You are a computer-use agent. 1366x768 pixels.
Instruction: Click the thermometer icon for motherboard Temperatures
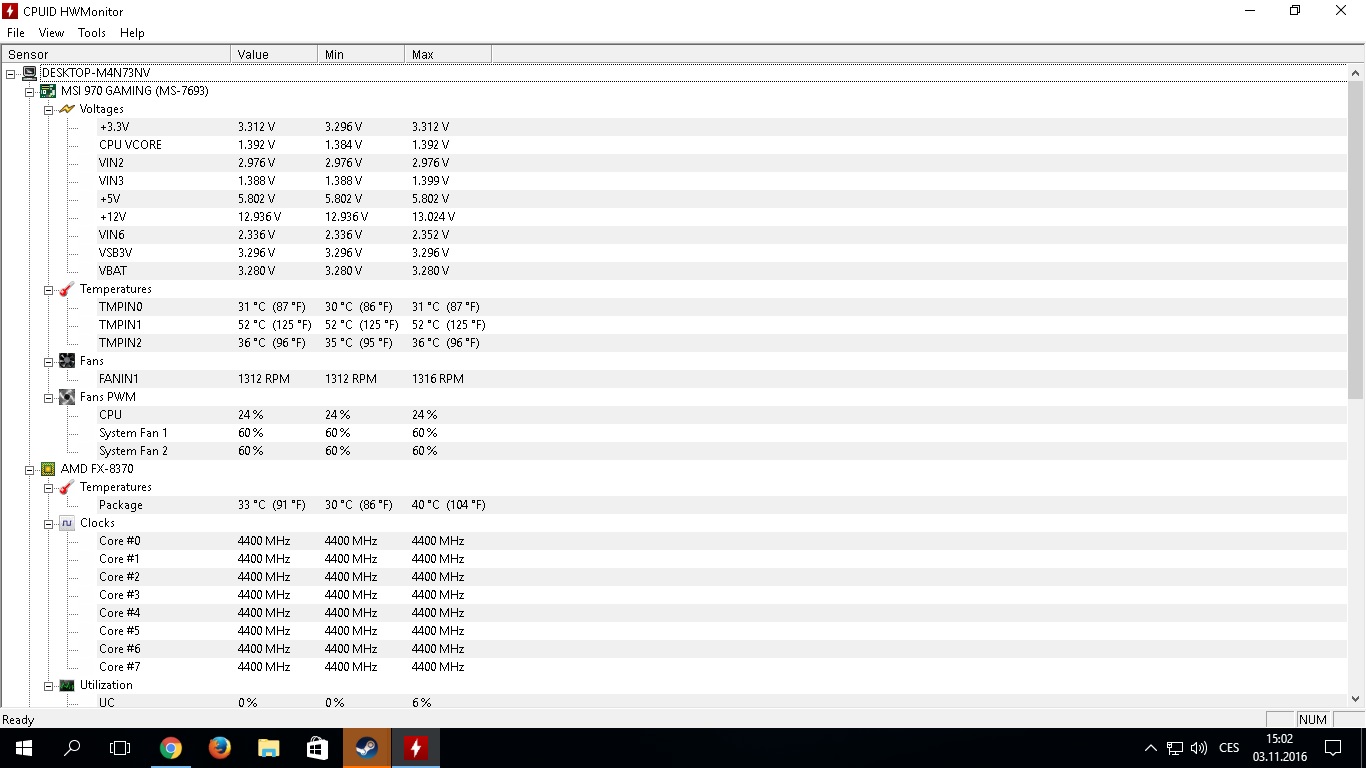coord(67,289)
